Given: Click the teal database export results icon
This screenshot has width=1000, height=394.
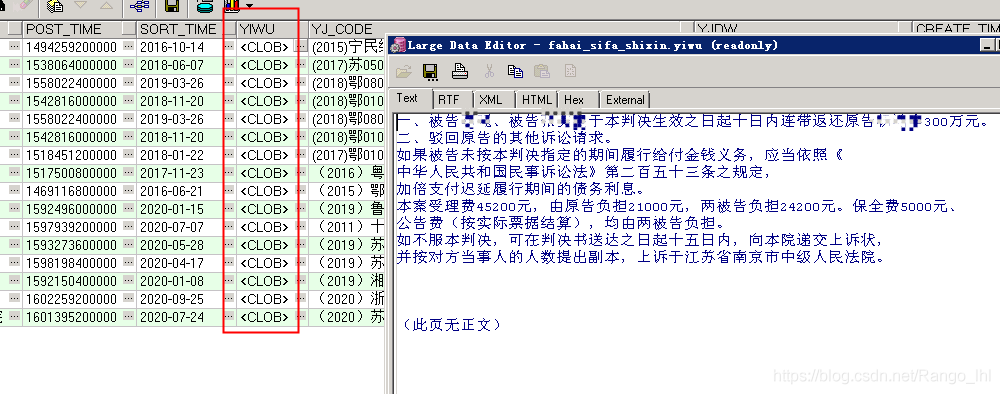Looking at the screenshot, I should click(x=205, y=7).
